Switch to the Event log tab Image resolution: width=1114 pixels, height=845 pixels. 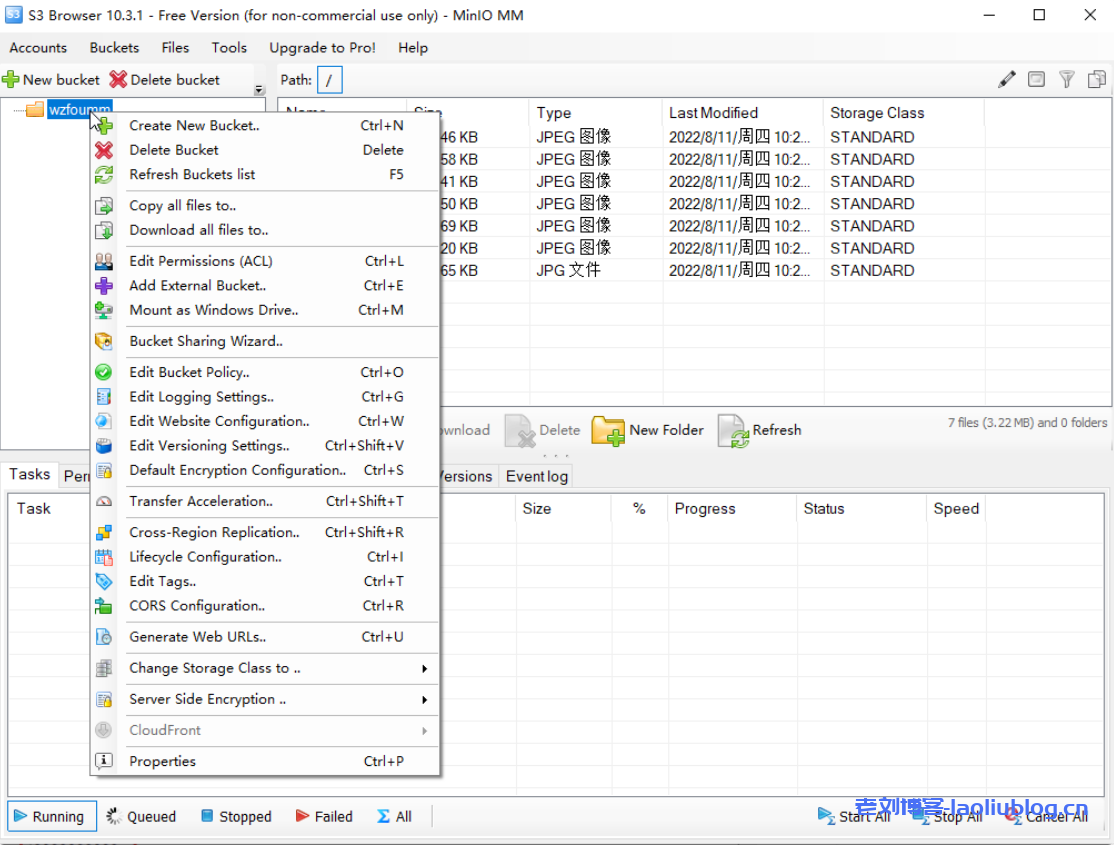click(536, 476)
